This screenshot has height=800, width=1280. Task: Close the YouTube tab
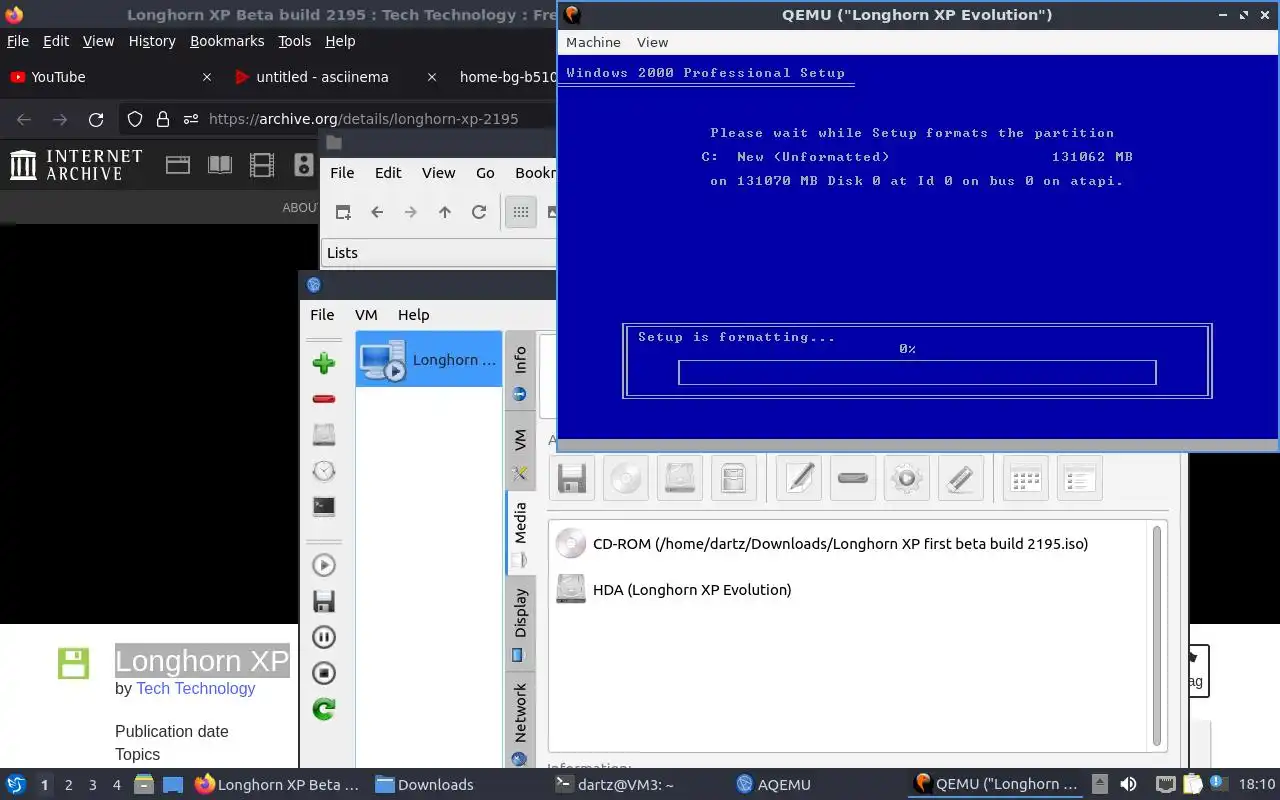pyautogui.click(x=207, y=77)
